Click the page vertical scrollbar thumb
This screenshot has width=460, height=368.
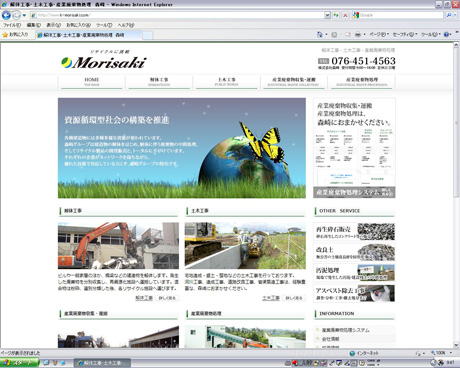[456, 123]
